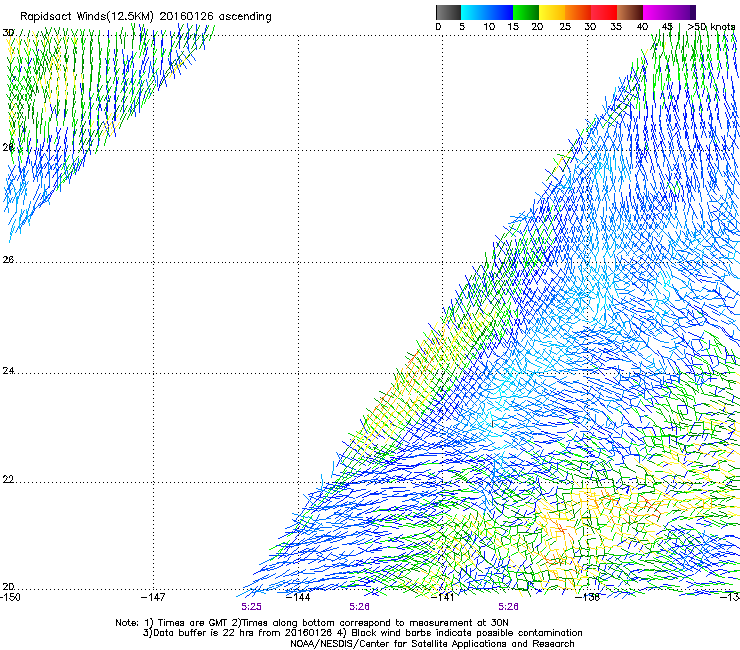Click the yellow 20-25 knots legend segment

[x=552, y=12]
